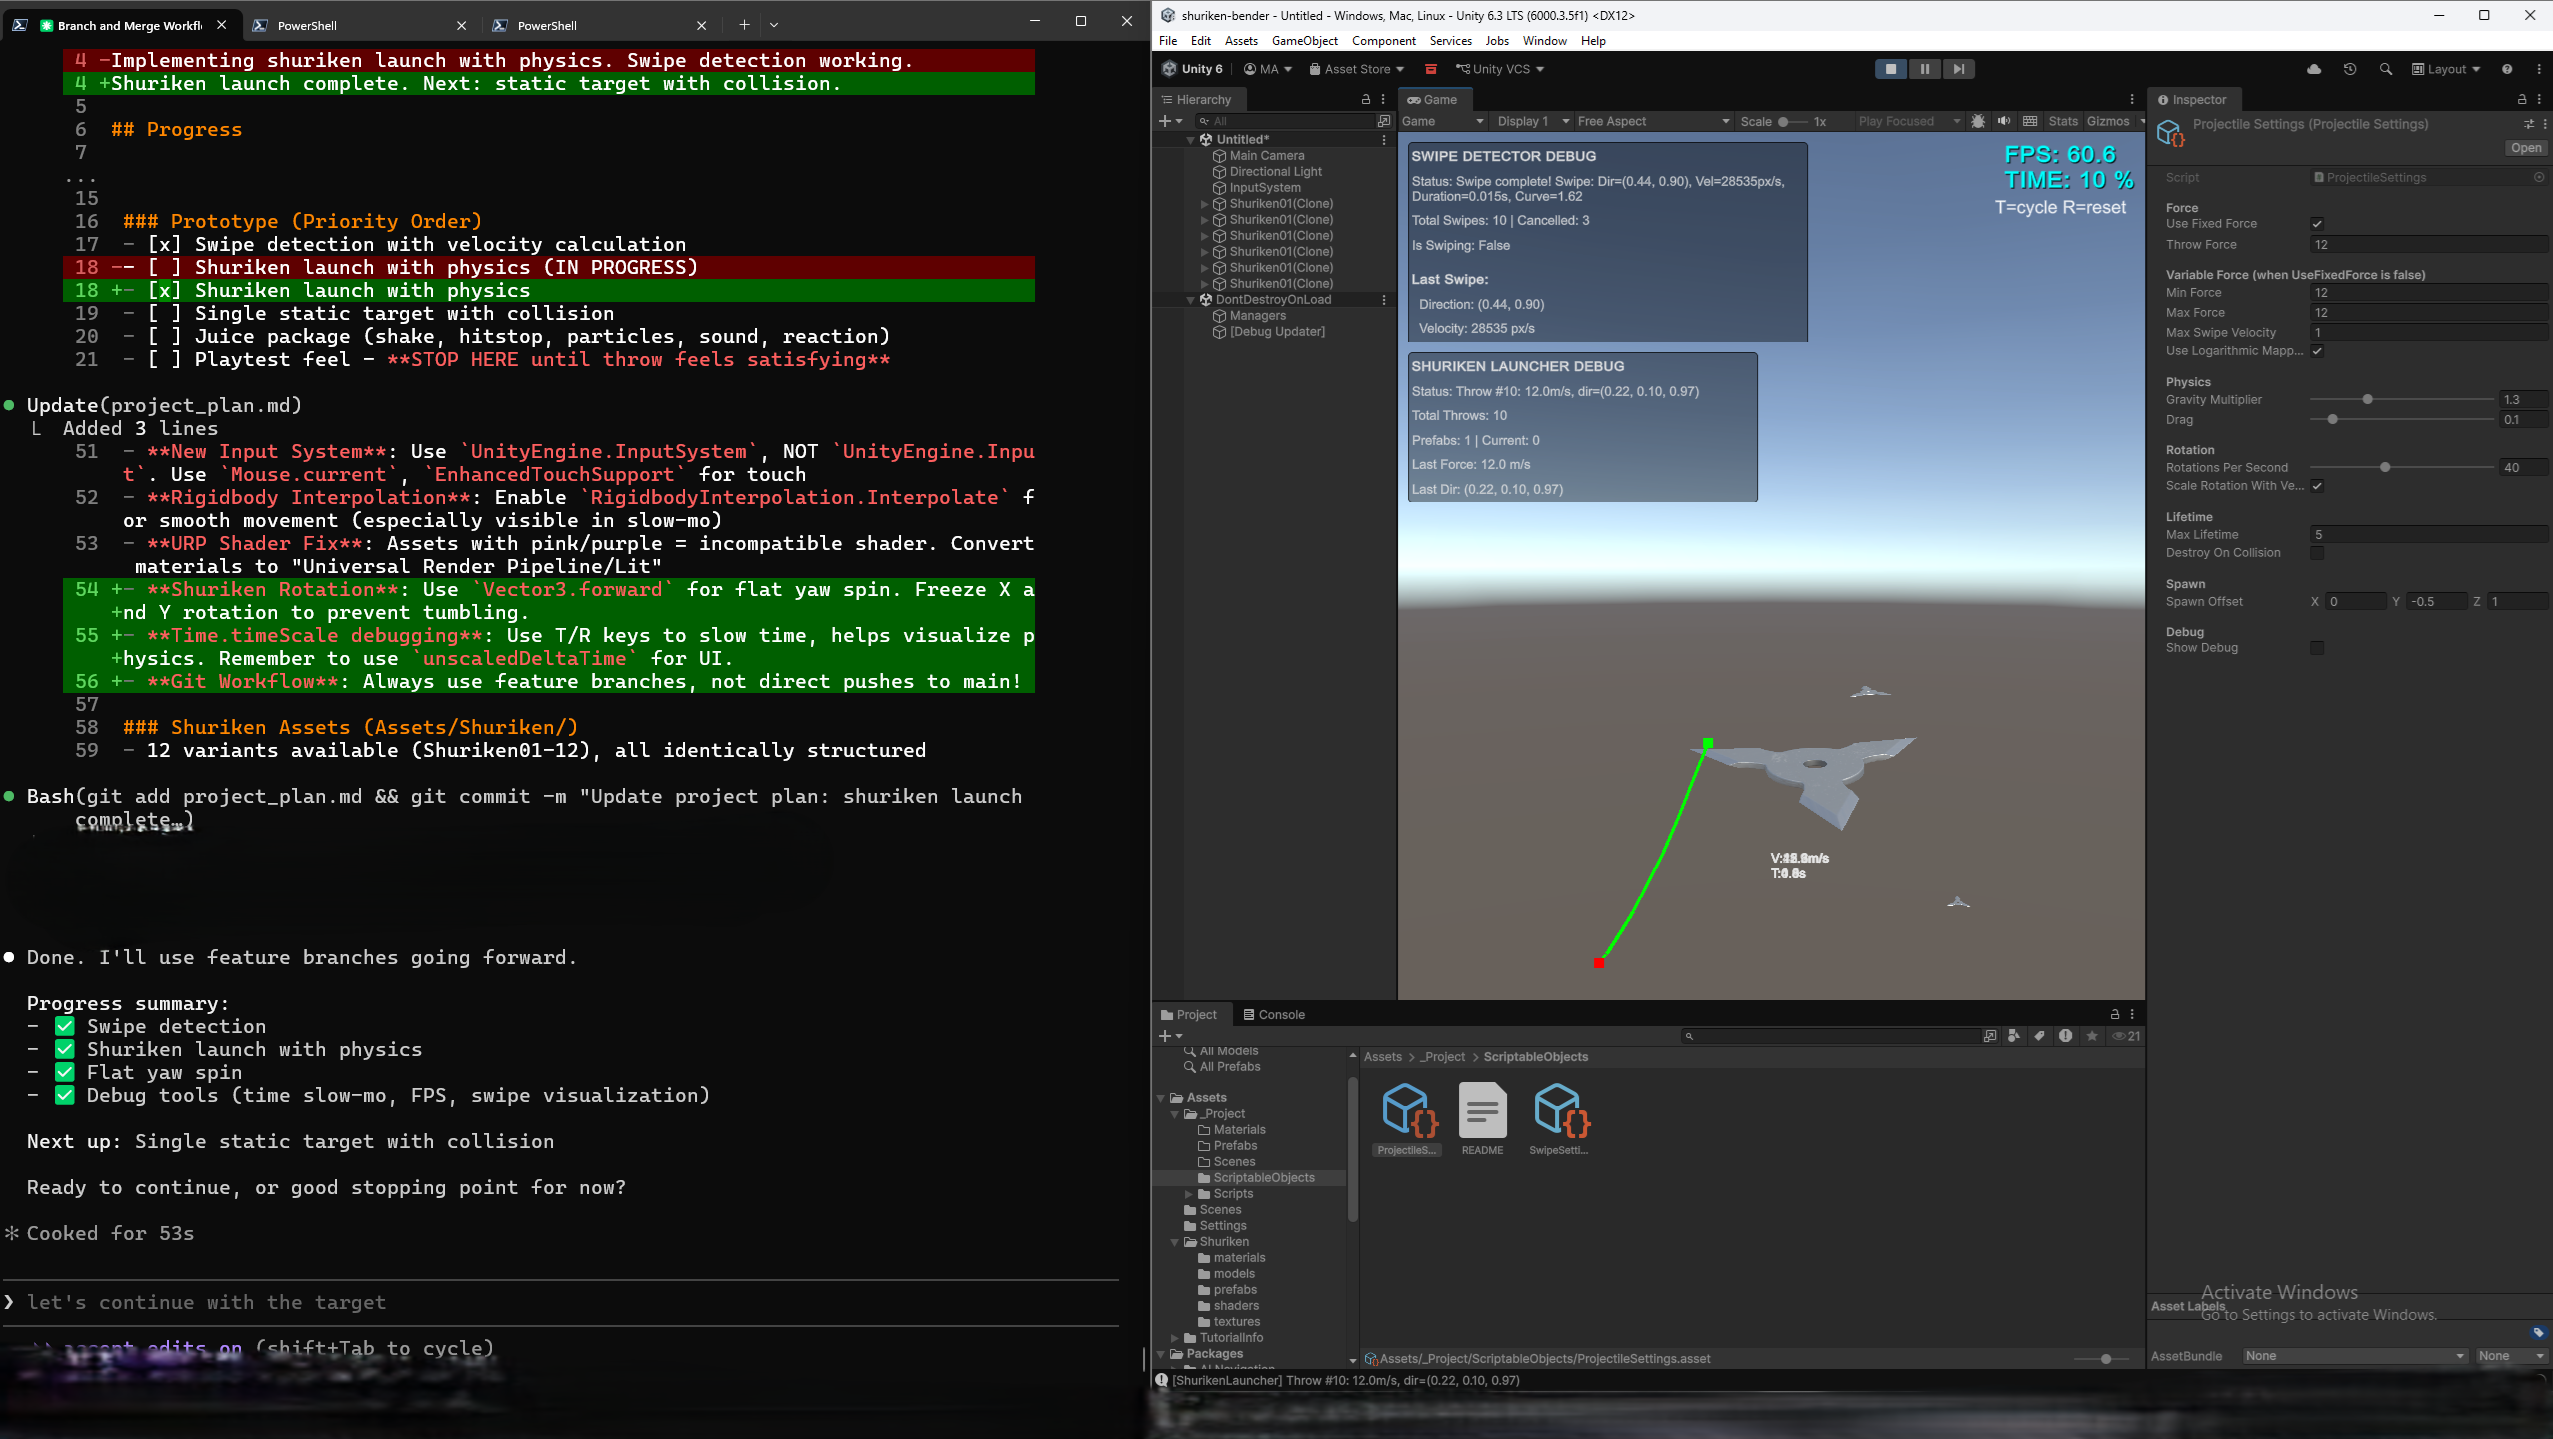
Task: Disable Scale Rotation With Velocity
Action: click(x=2318, y=485)
